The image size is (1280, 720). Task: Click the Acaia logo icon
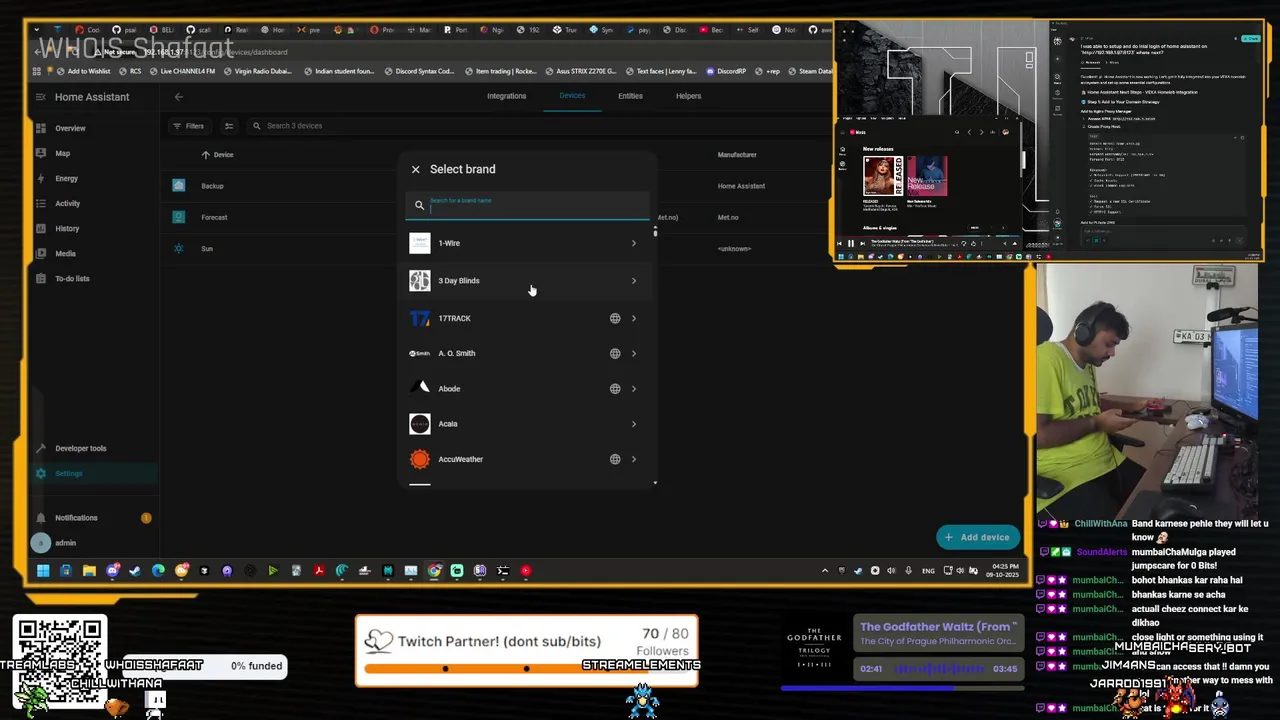(420, 424)
